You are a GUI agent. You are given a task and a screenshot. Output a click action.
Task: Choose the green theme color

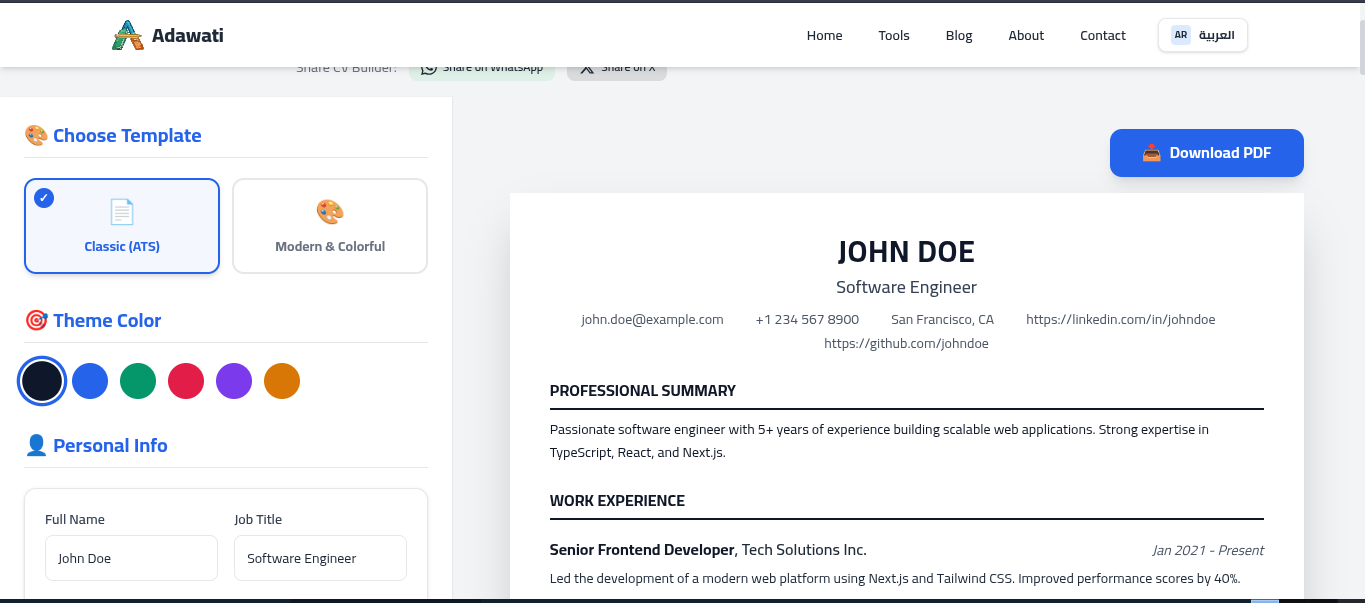pos(138,381)
